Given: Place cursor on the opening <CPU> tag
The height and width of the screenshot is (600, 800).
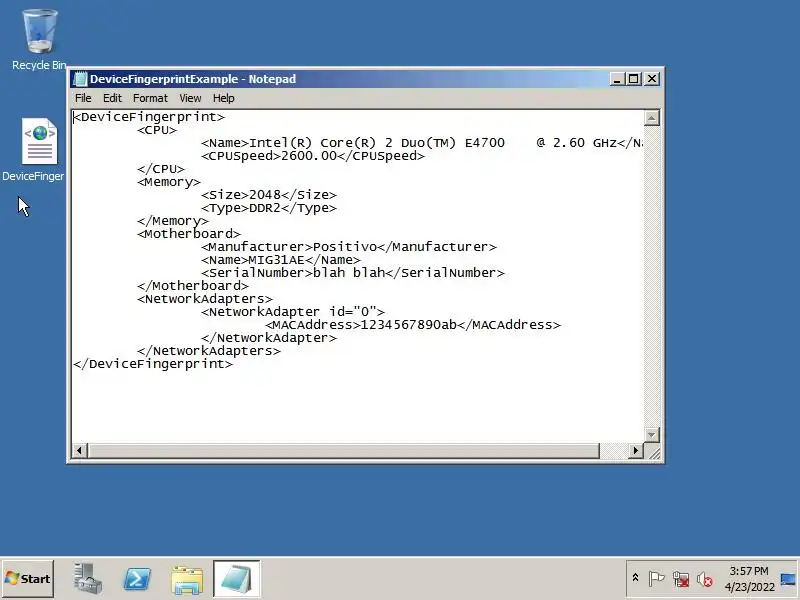Looking at the screenshot, I should click(x=157, y=130).
